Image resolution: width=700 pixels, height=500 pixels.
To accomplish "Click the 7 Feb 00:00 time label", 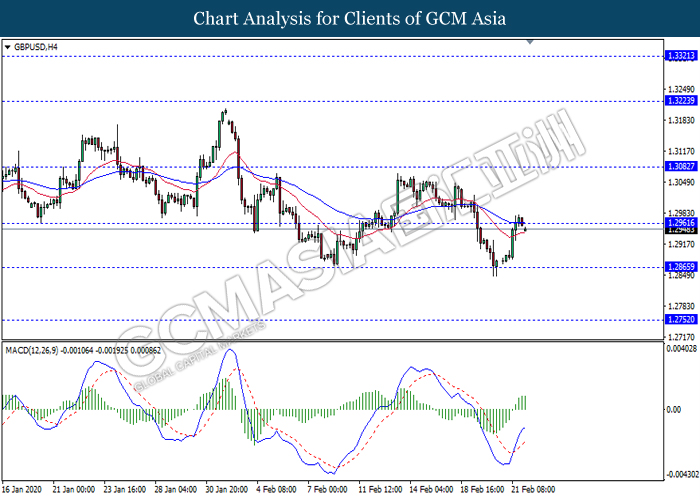I will pyautogui.click(x=328, y=490).
